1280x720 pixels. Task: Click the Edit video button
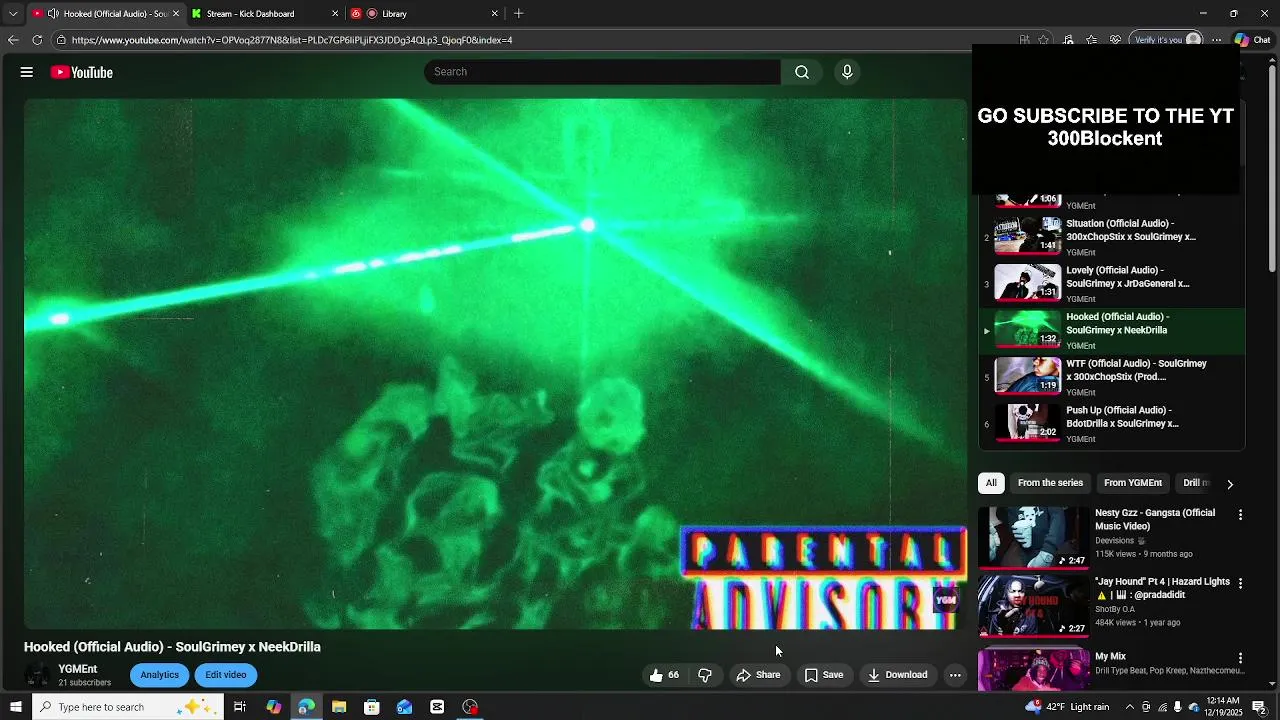(226, 675)
